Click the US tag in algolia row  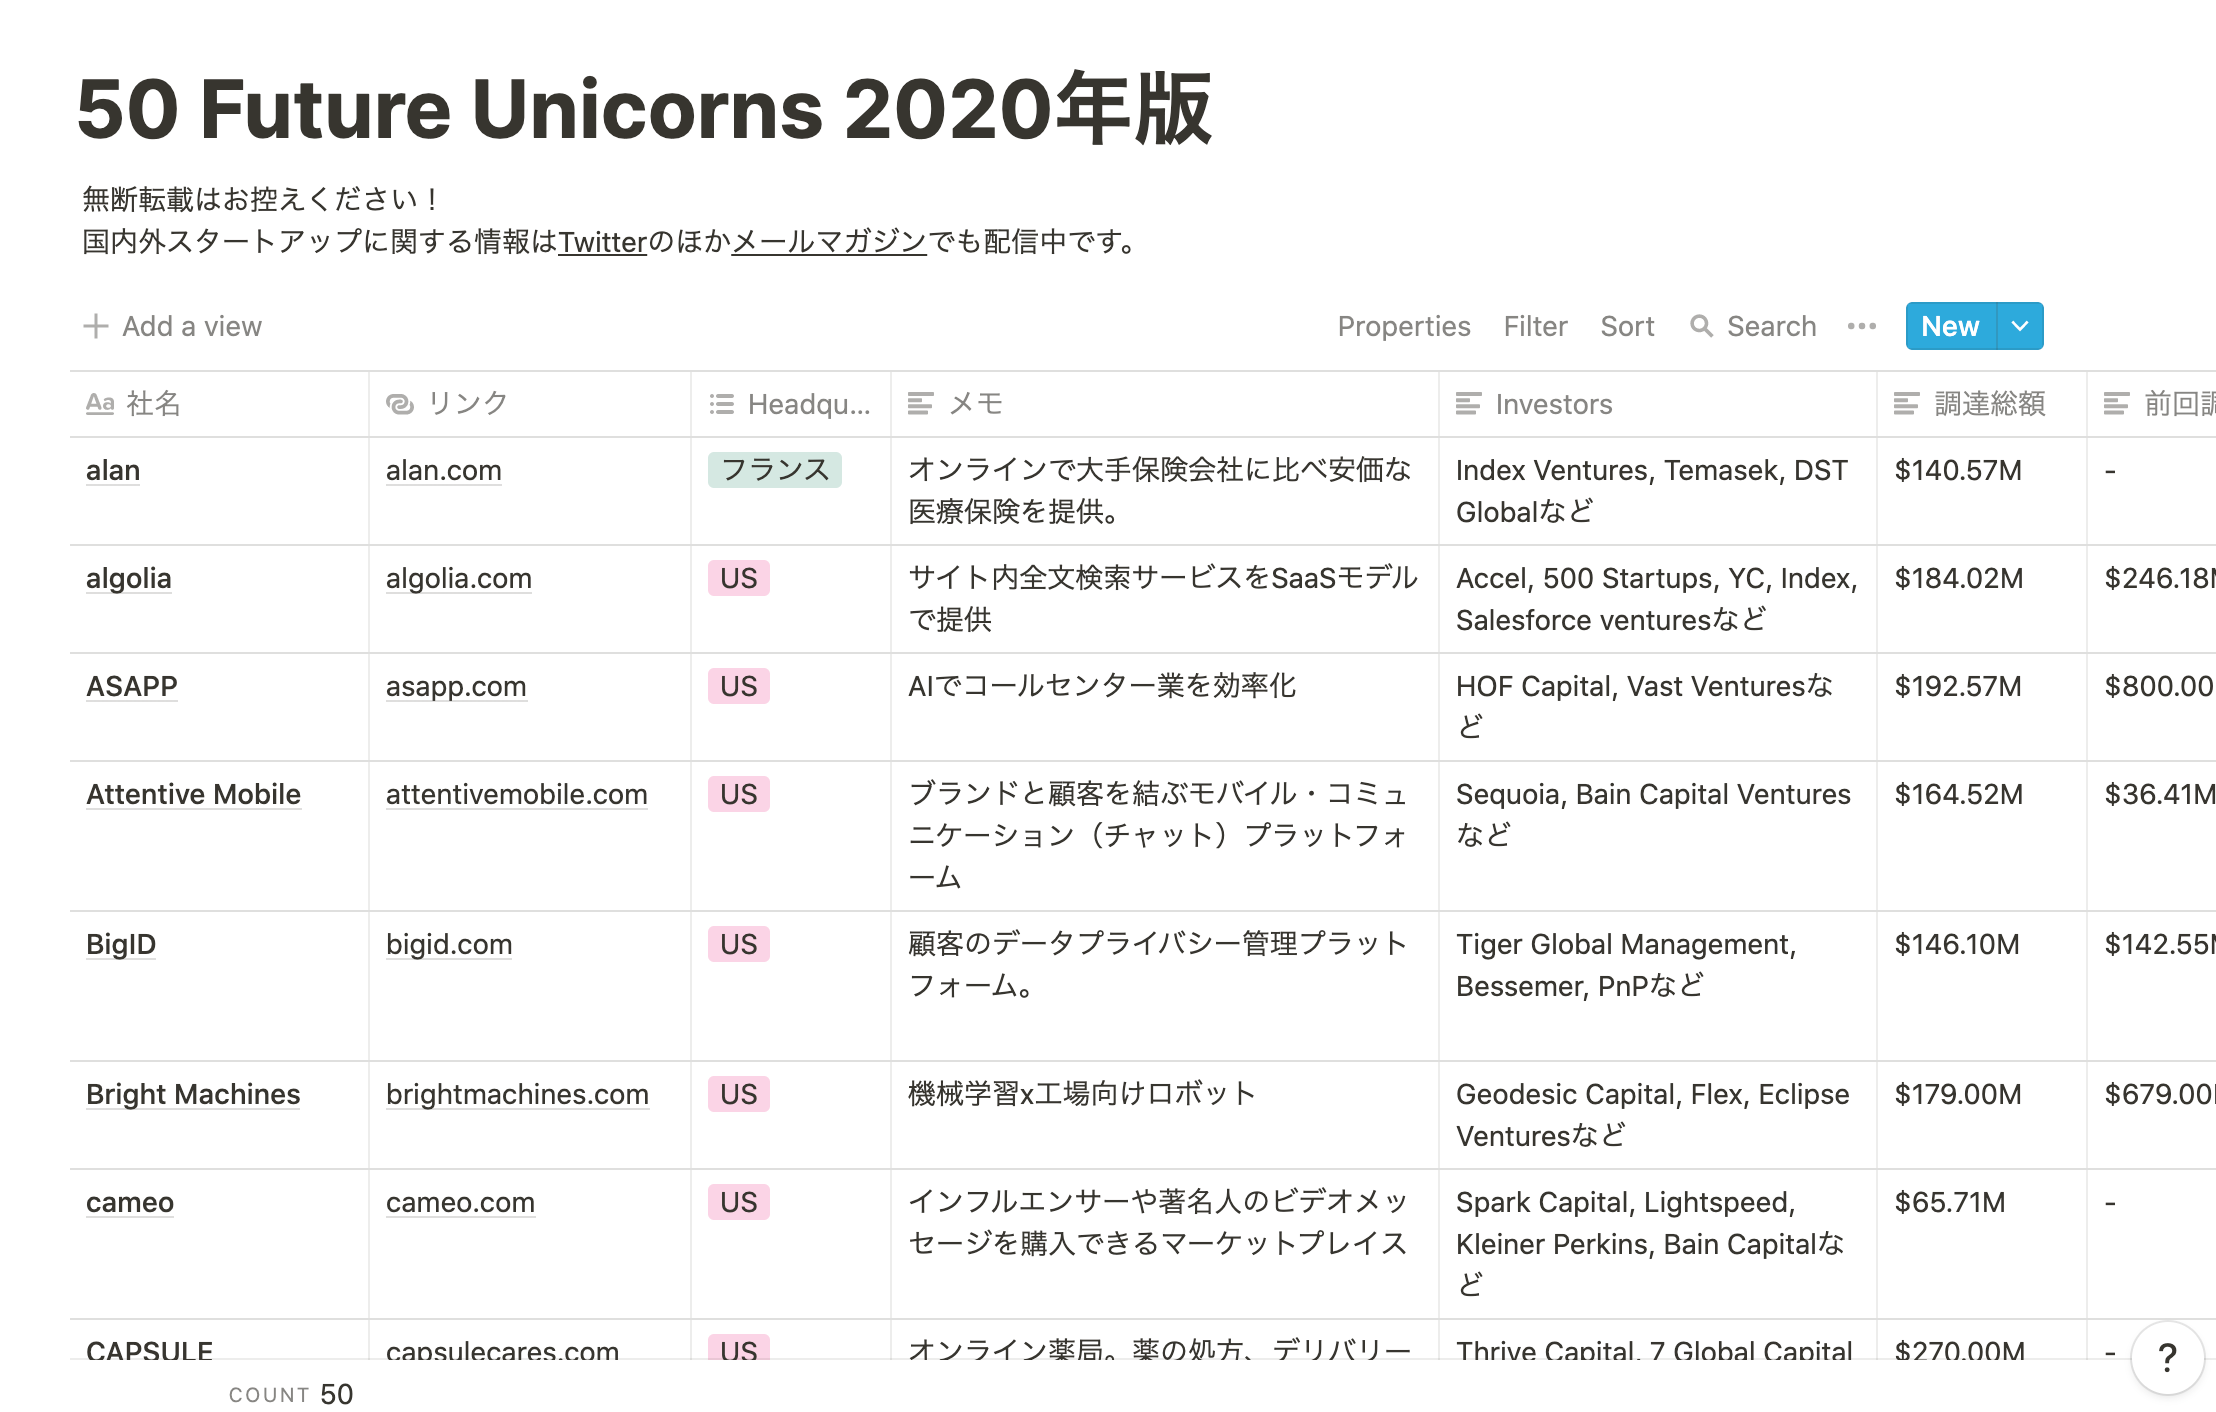739,578
